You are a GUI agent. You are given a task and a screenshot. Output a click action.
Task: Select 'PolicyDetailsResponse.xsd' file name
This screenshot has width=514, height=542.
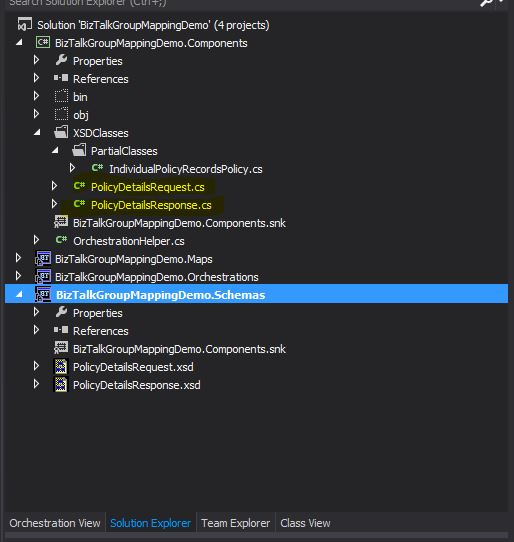(137, 385)
